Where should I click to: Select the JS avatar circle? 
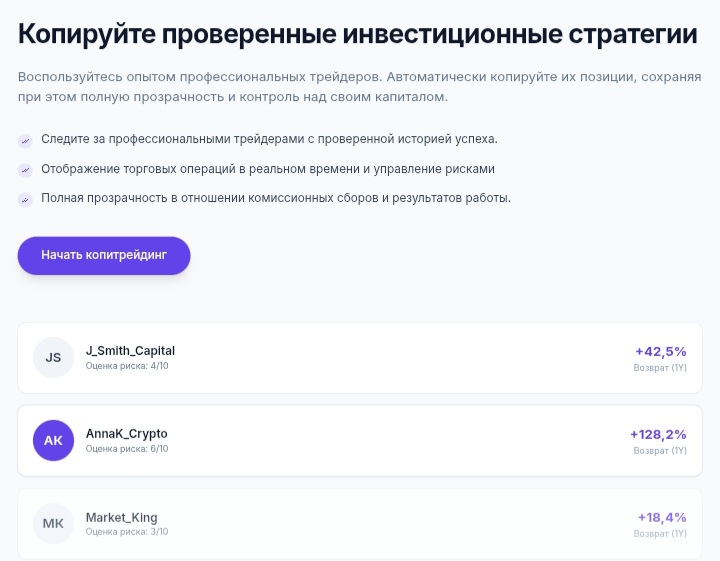tap(53, 358)
